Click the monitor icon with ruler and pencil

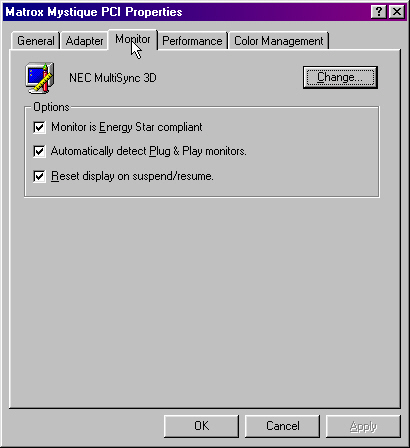click(x=40, y=78)
